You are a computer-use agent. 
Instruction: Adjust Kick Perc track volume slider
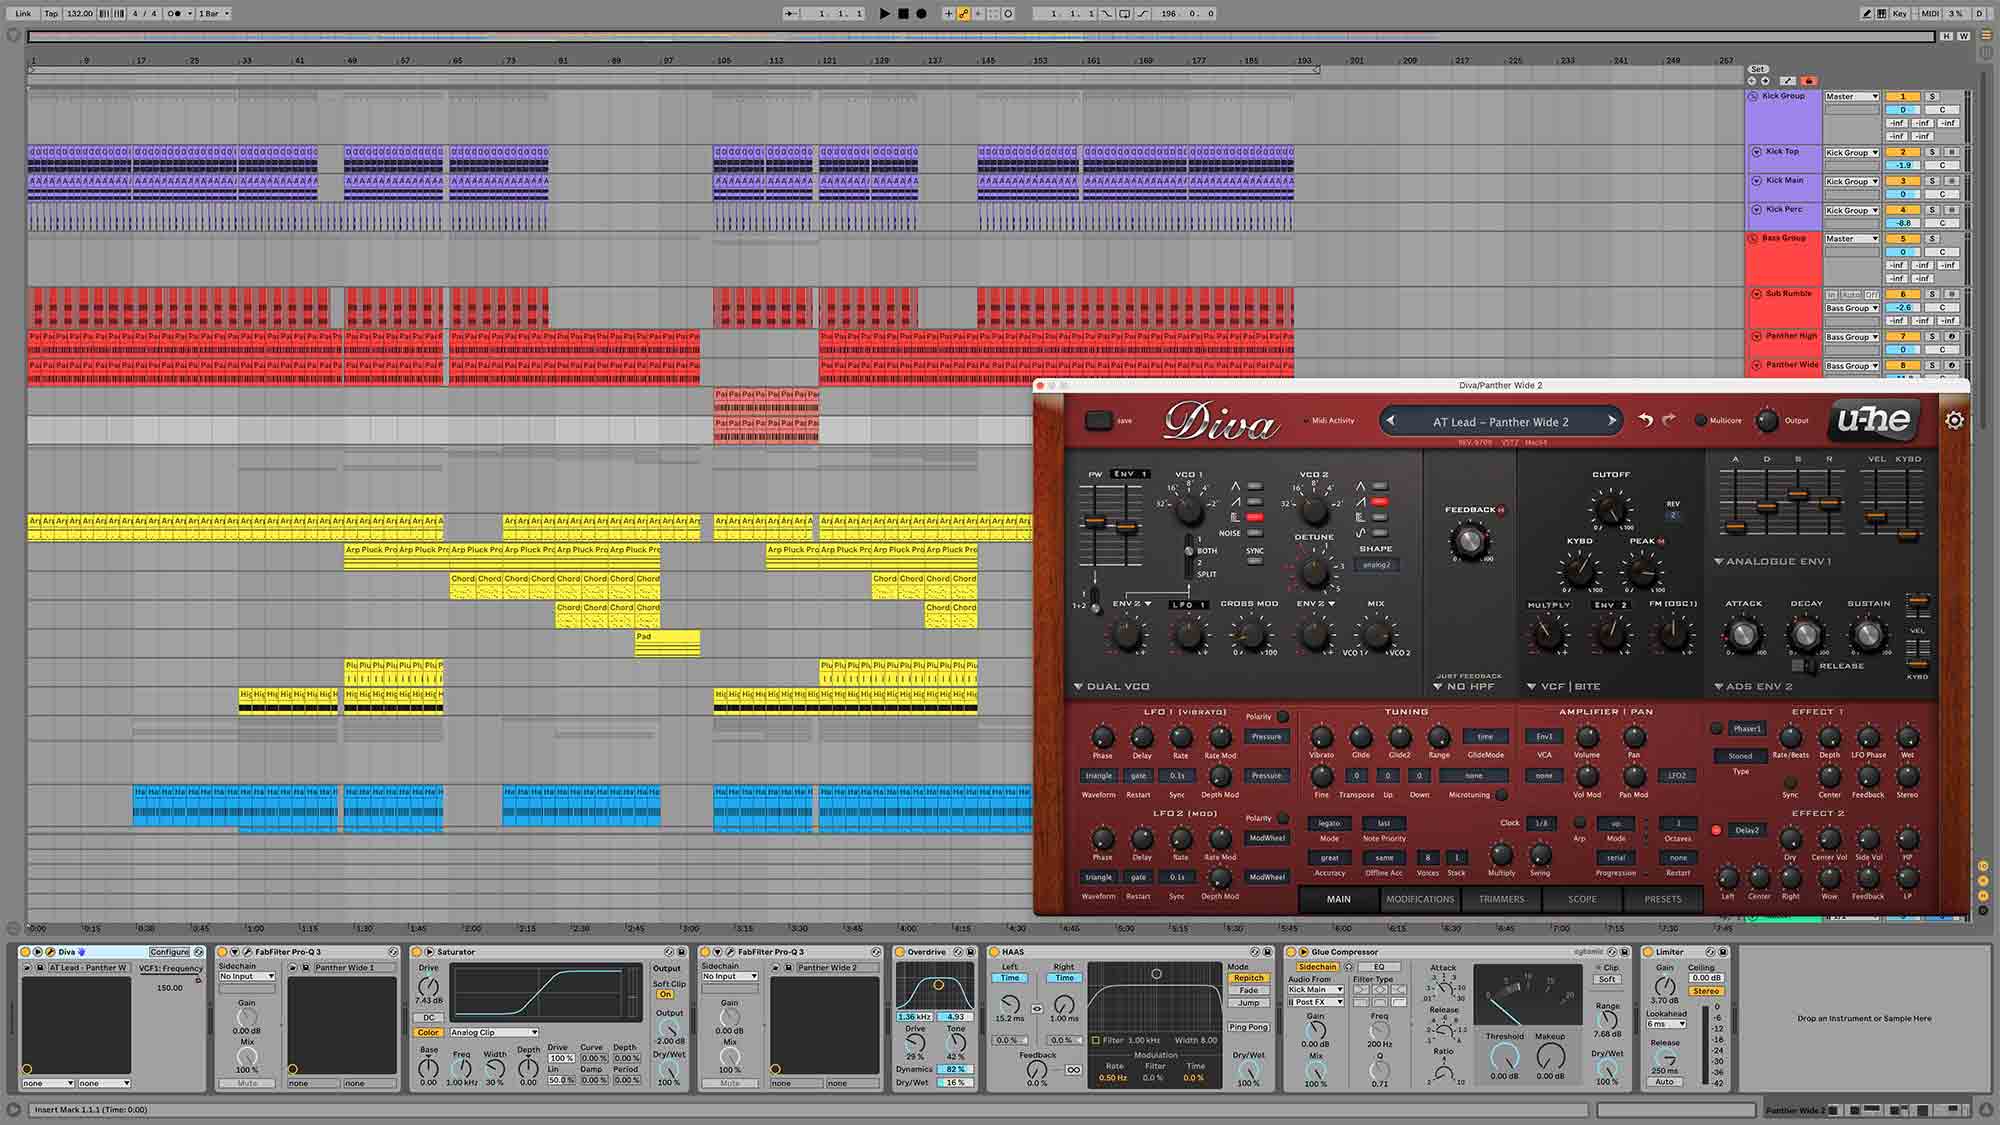click(1903, 223)
